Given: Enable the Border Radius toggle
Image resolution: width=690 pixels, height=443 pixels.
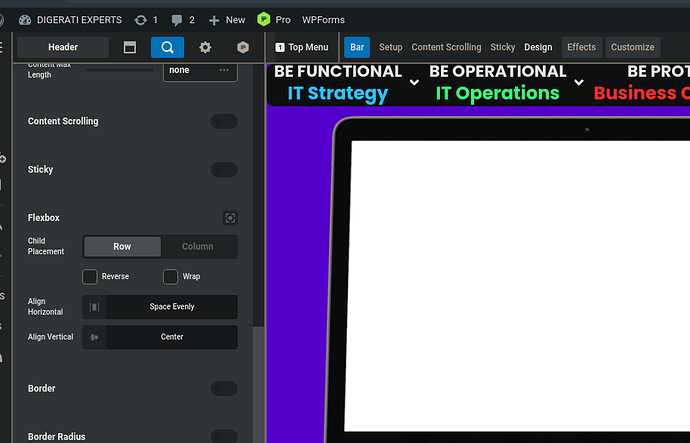Looking at the screenshot, I should click(224, 436).
